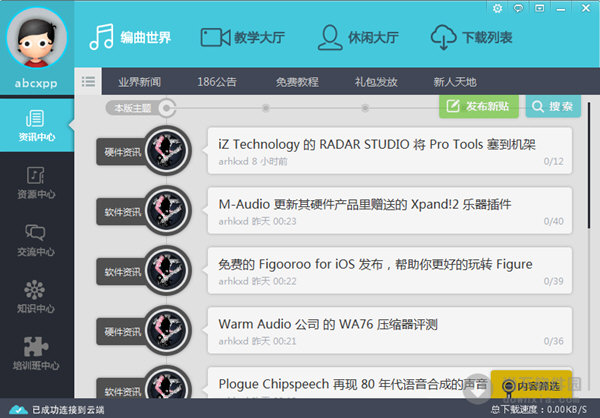Click the 搜索 search button
The height and width of the screenshot is (418, 600).
coord(553,106)
